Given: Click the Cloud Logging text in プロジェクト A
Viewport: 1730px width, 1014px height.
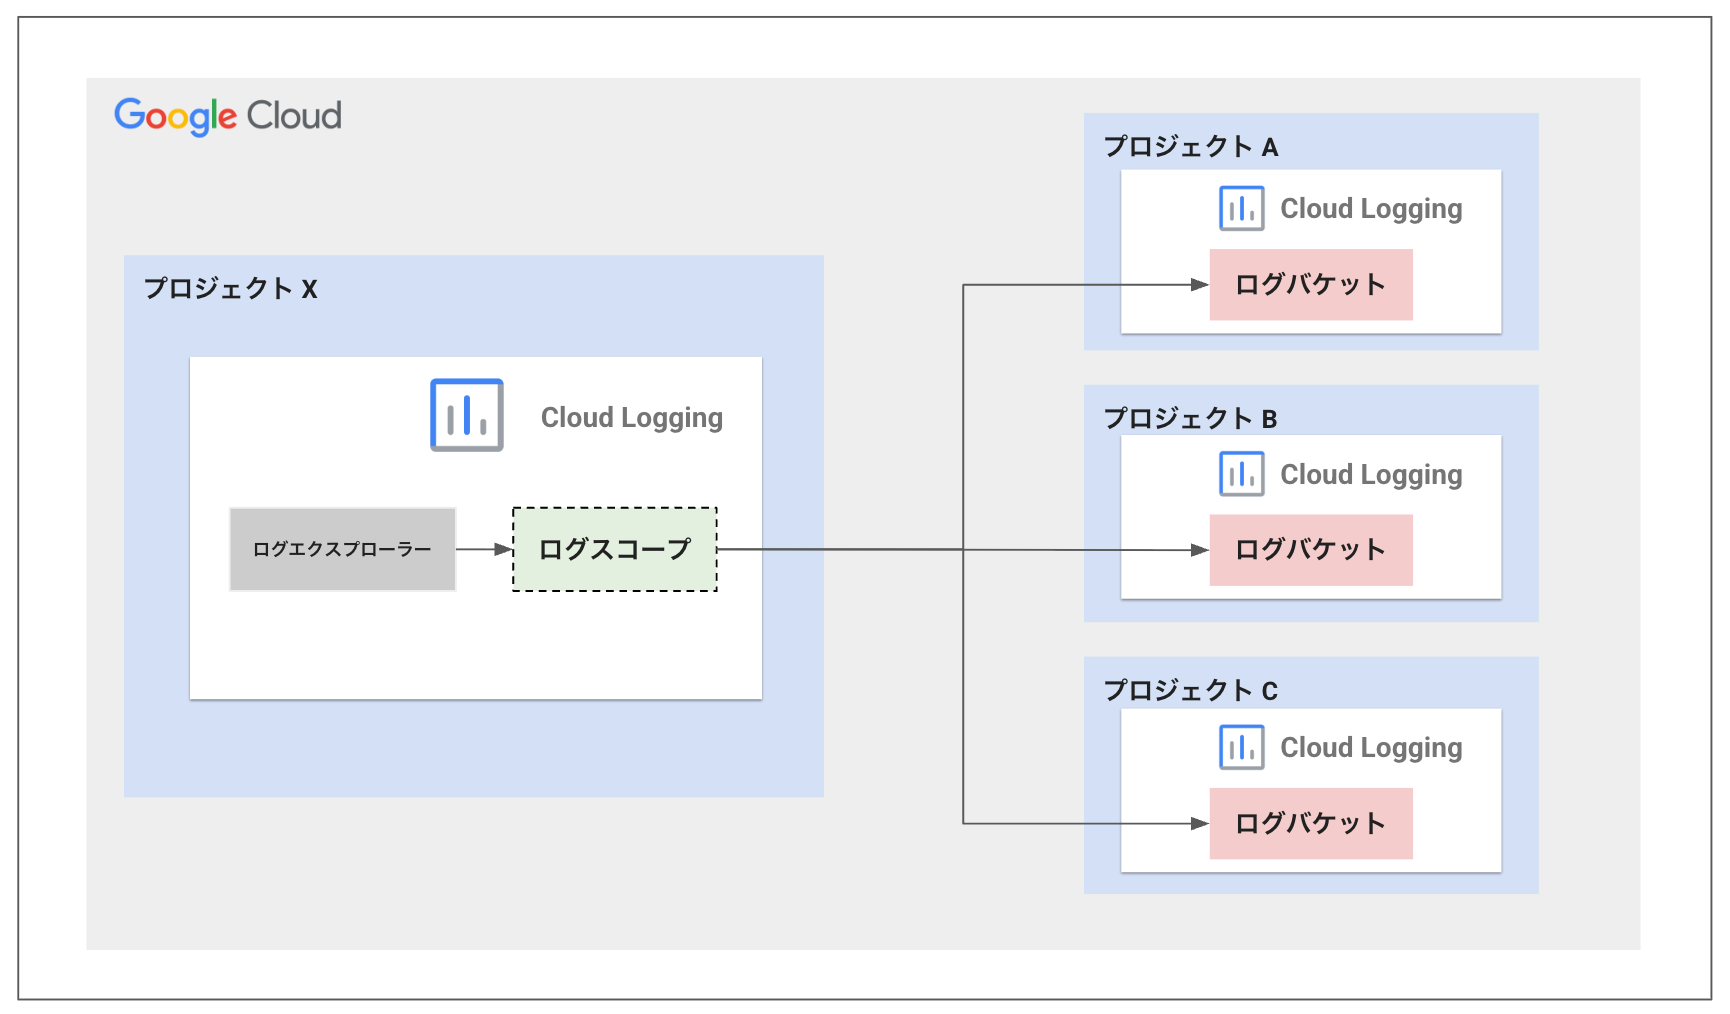Looking at the screenshot, I should (1371, 209).
